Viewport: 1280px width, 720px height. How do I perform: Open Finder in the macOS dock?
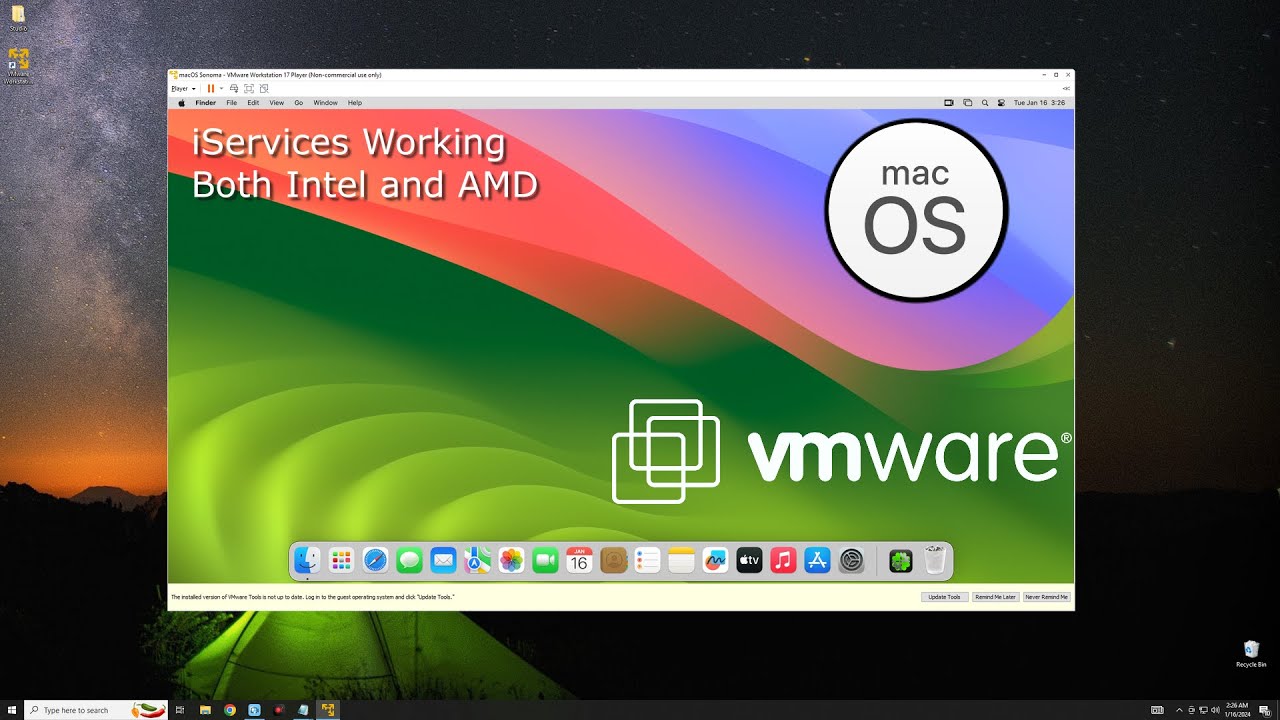pos(307,561)
